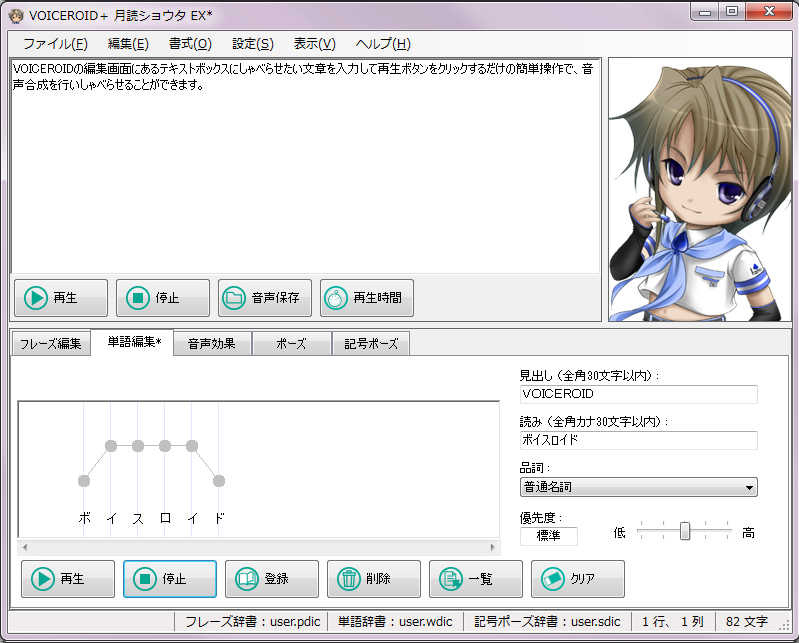799x643 pixels.
Task: Open the ポーズ tab
Action: (x=291, y=344)
